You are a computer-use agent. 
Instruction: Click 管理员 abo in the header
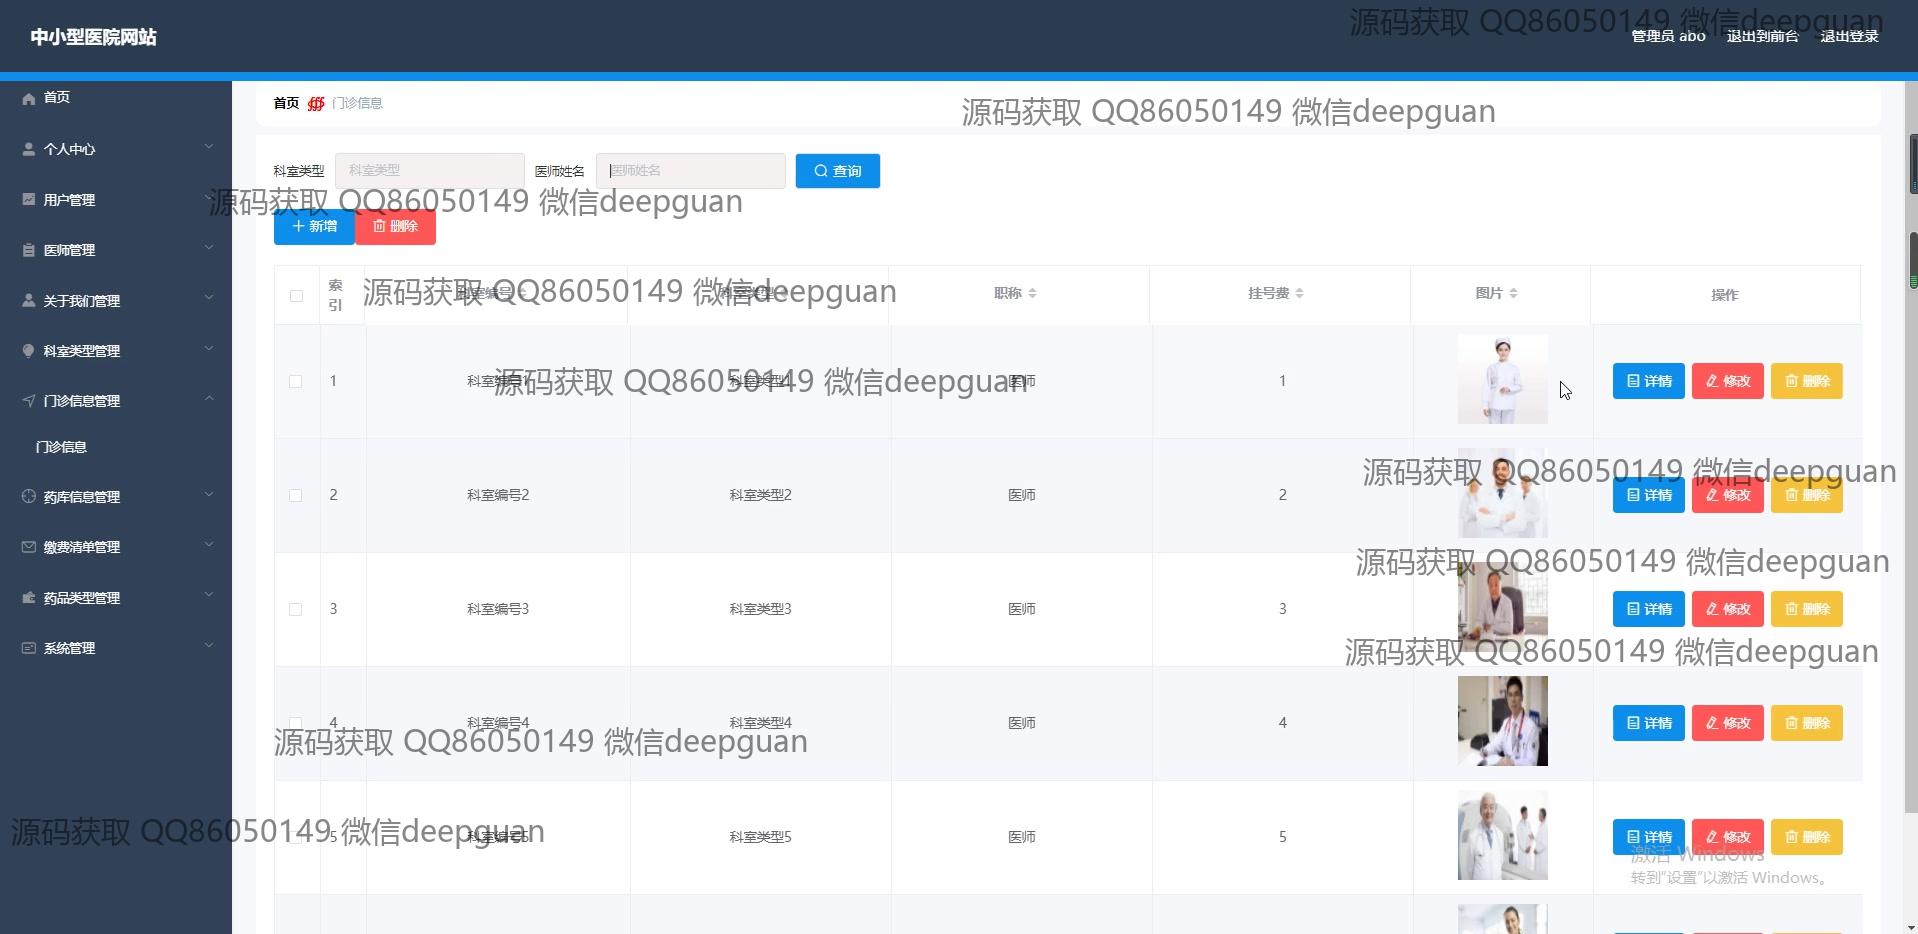[1668, 36]
